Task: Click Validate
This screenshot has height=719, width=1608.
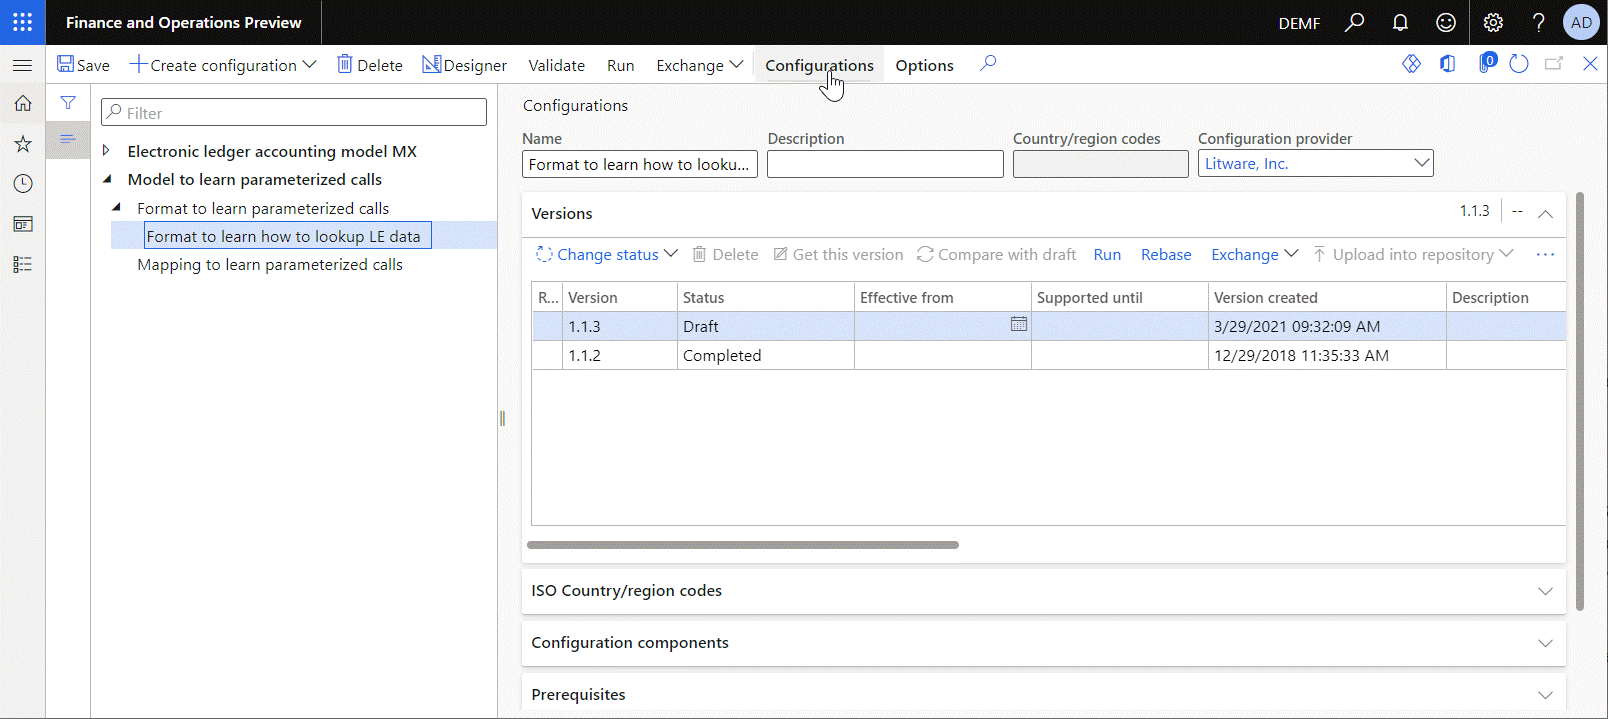Action: tap(556, 65)
